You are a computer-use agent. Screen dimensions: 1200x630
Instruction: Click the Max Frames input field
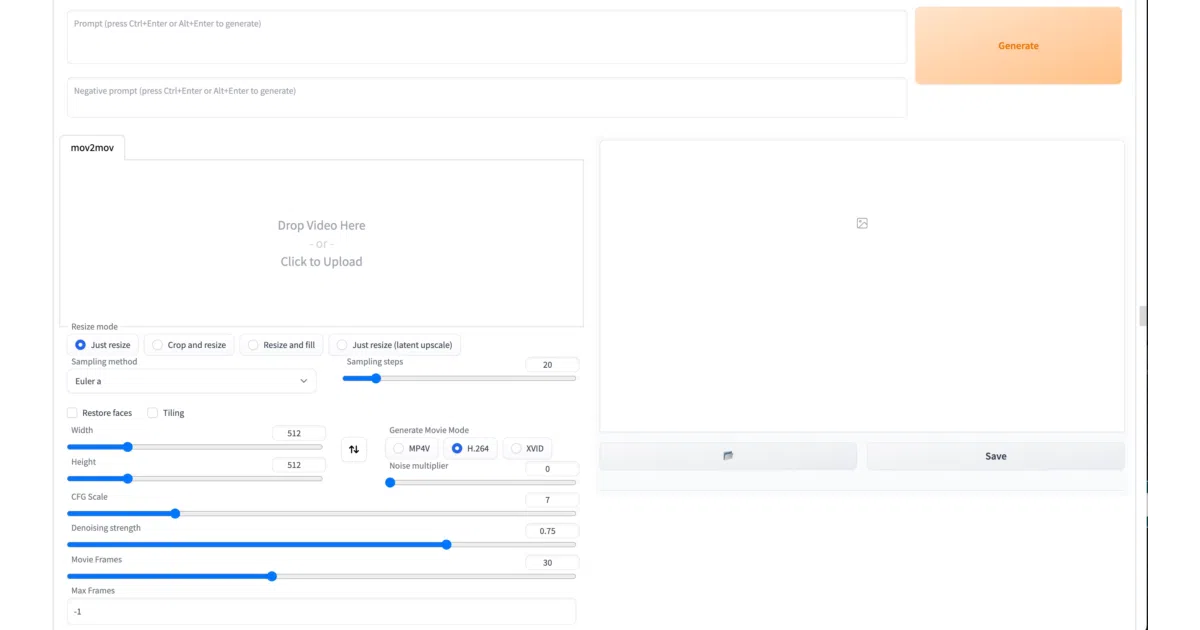pyautogui.click(x=321, y=611)
